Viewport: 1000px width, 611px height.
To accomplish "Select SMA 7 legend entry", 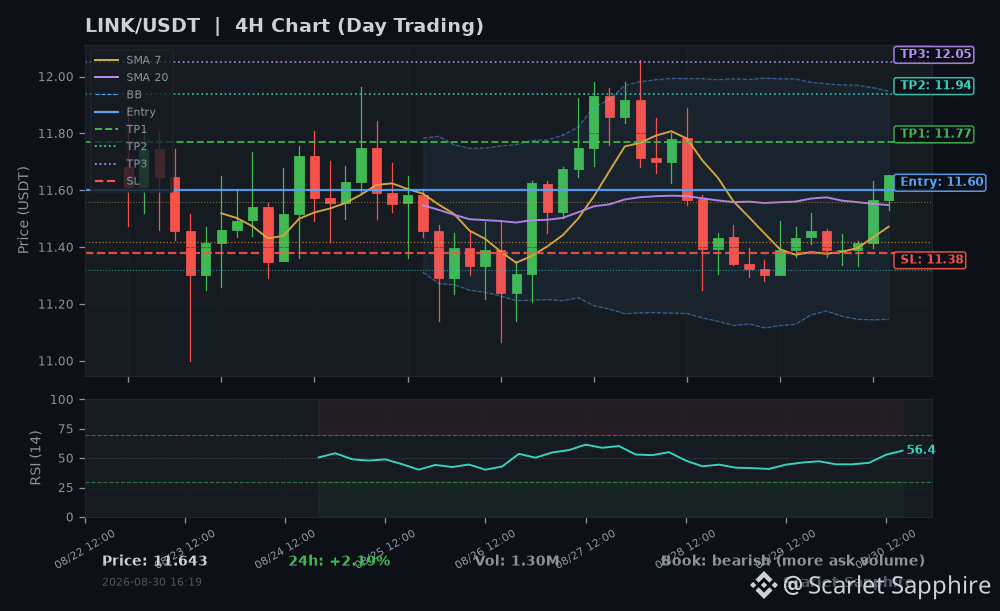I will point(131,60).
